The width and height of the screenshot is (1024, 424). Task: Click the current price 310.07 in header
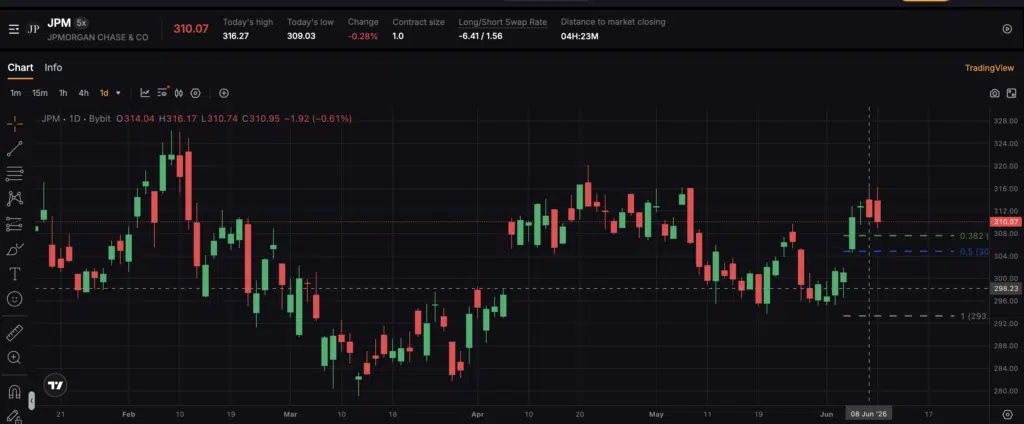coord(191,29)
